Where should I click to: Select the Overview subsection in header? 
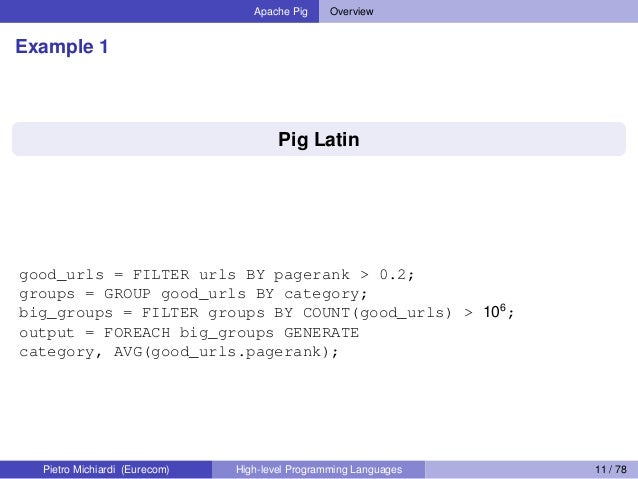coord(351,11)
